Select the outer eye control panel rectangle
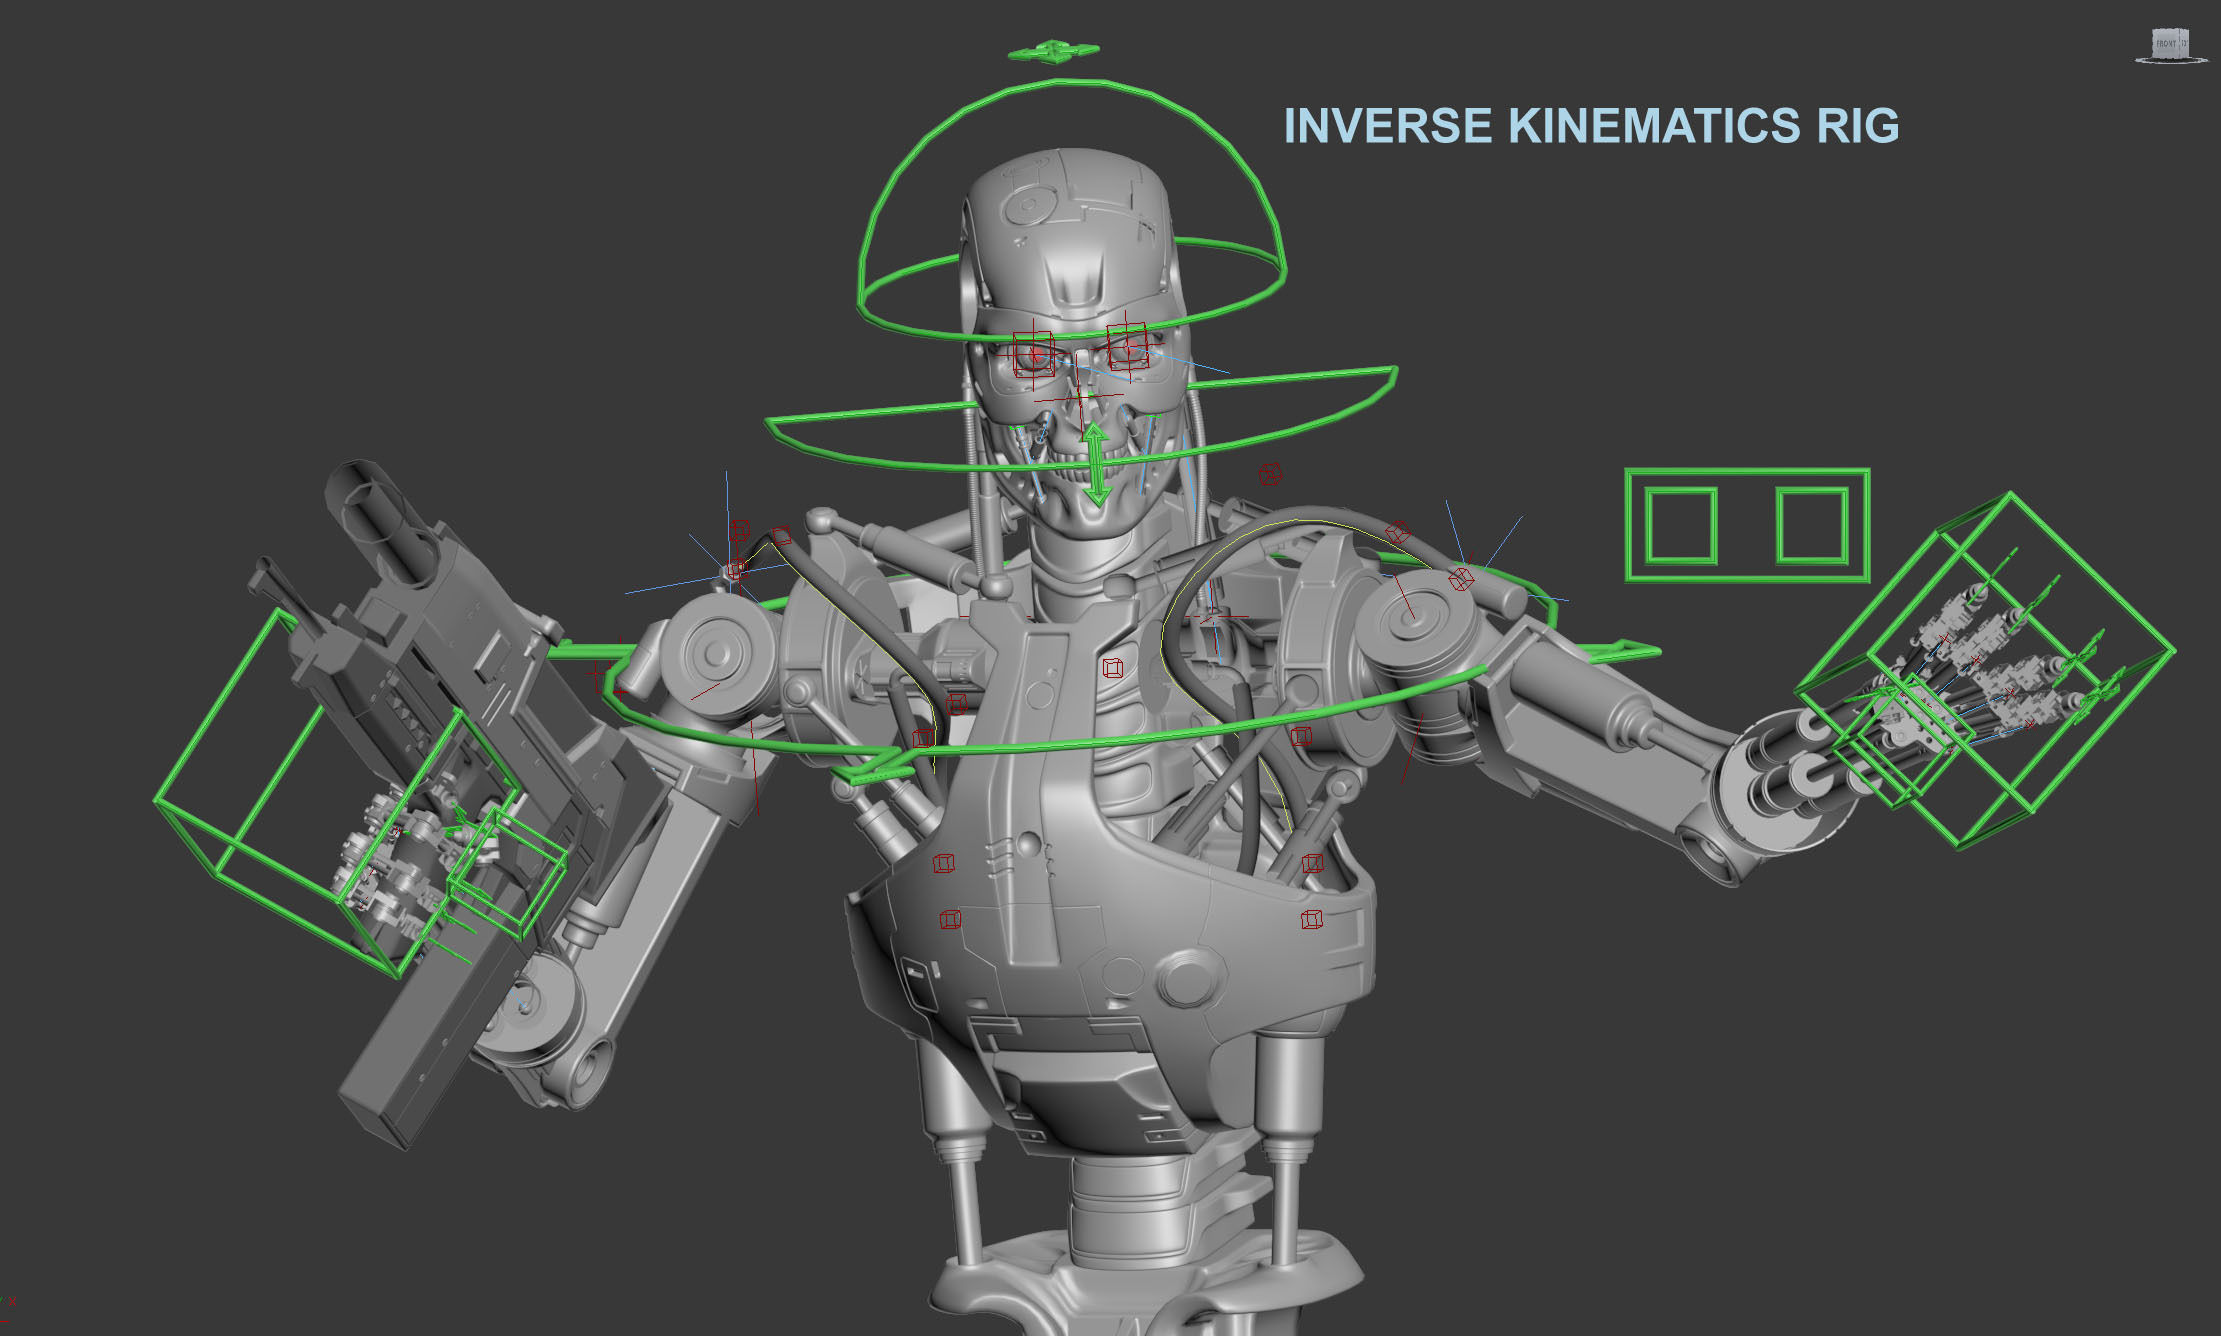The image size is (2221, 1336). [x=1747, y=525]
